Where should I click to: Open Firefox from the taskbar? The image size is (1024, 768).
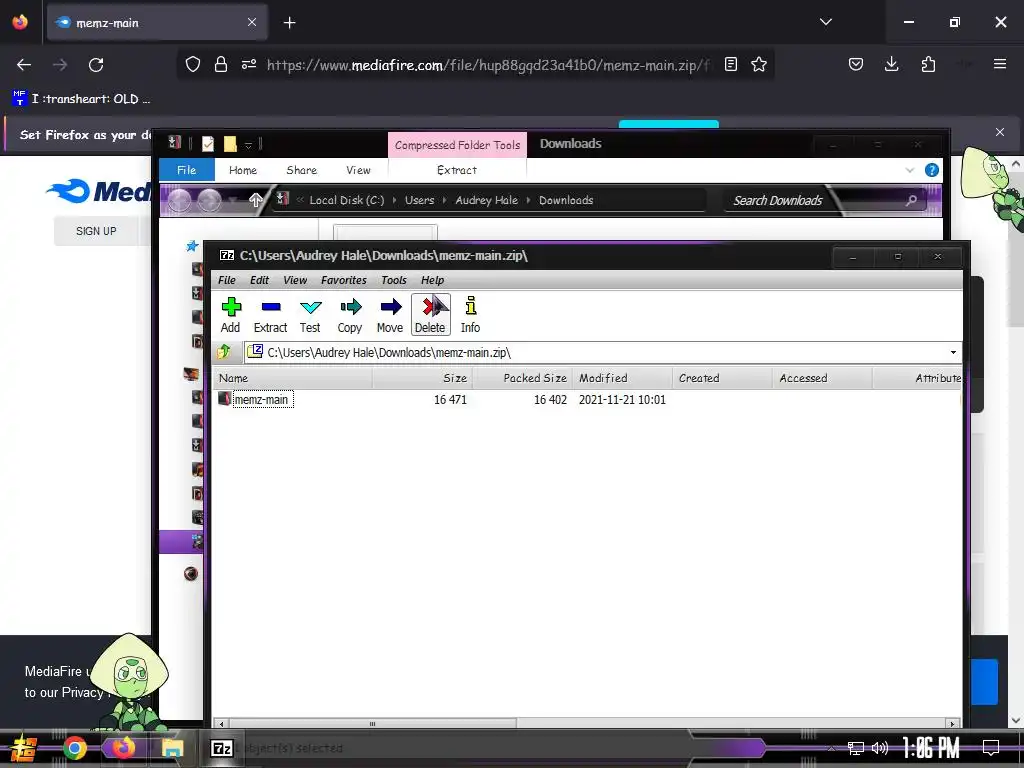(123, 748)
